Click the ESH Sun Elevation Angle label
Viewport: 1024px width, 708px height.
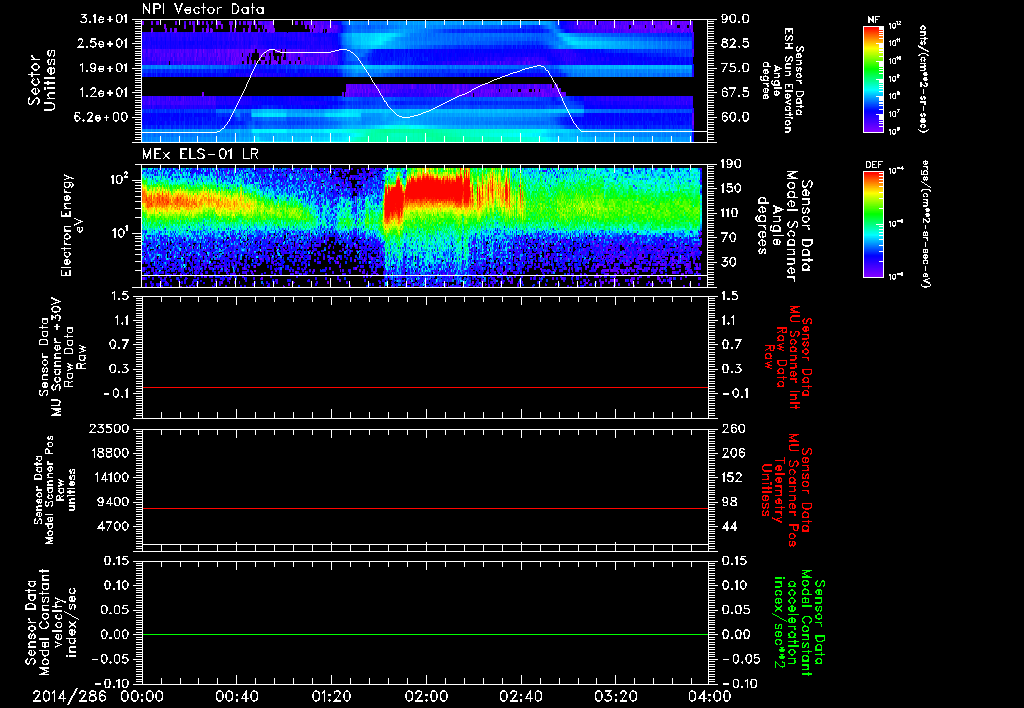point(789,80)
